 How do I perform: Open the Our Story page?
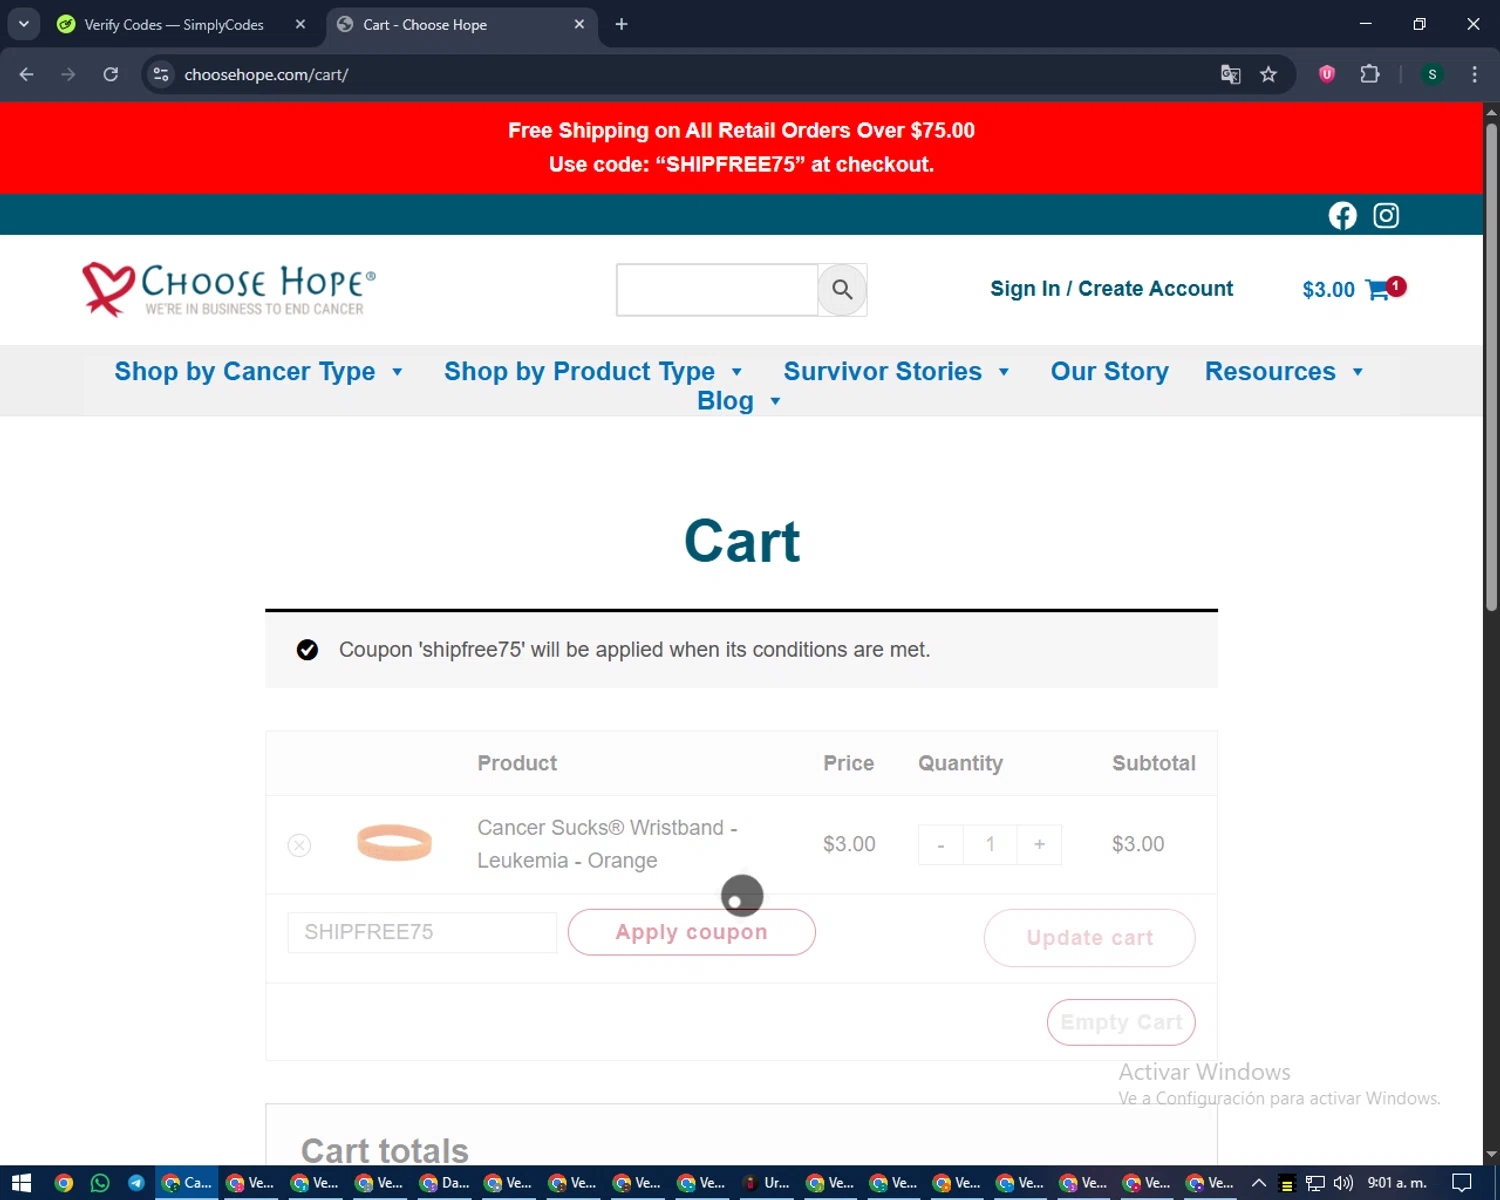pyautogui.click(x=1109, y=371)
